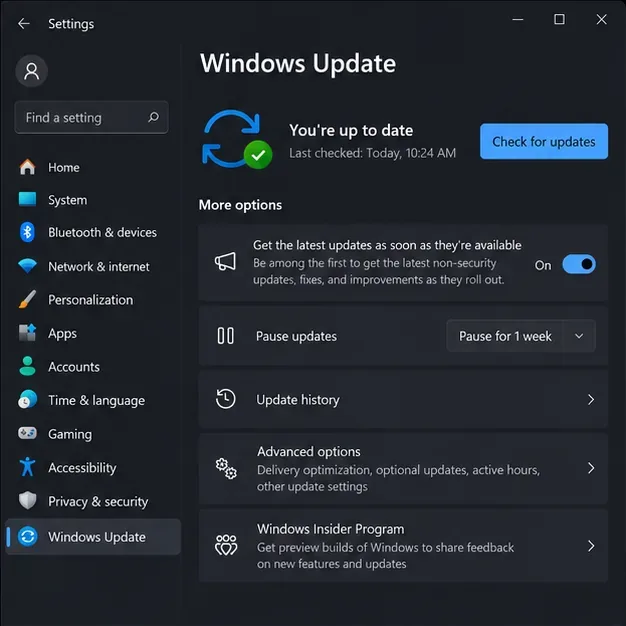Click the Network wifi icon
Image resolution: width=626 pixels, height=626 pixels.
27,266
